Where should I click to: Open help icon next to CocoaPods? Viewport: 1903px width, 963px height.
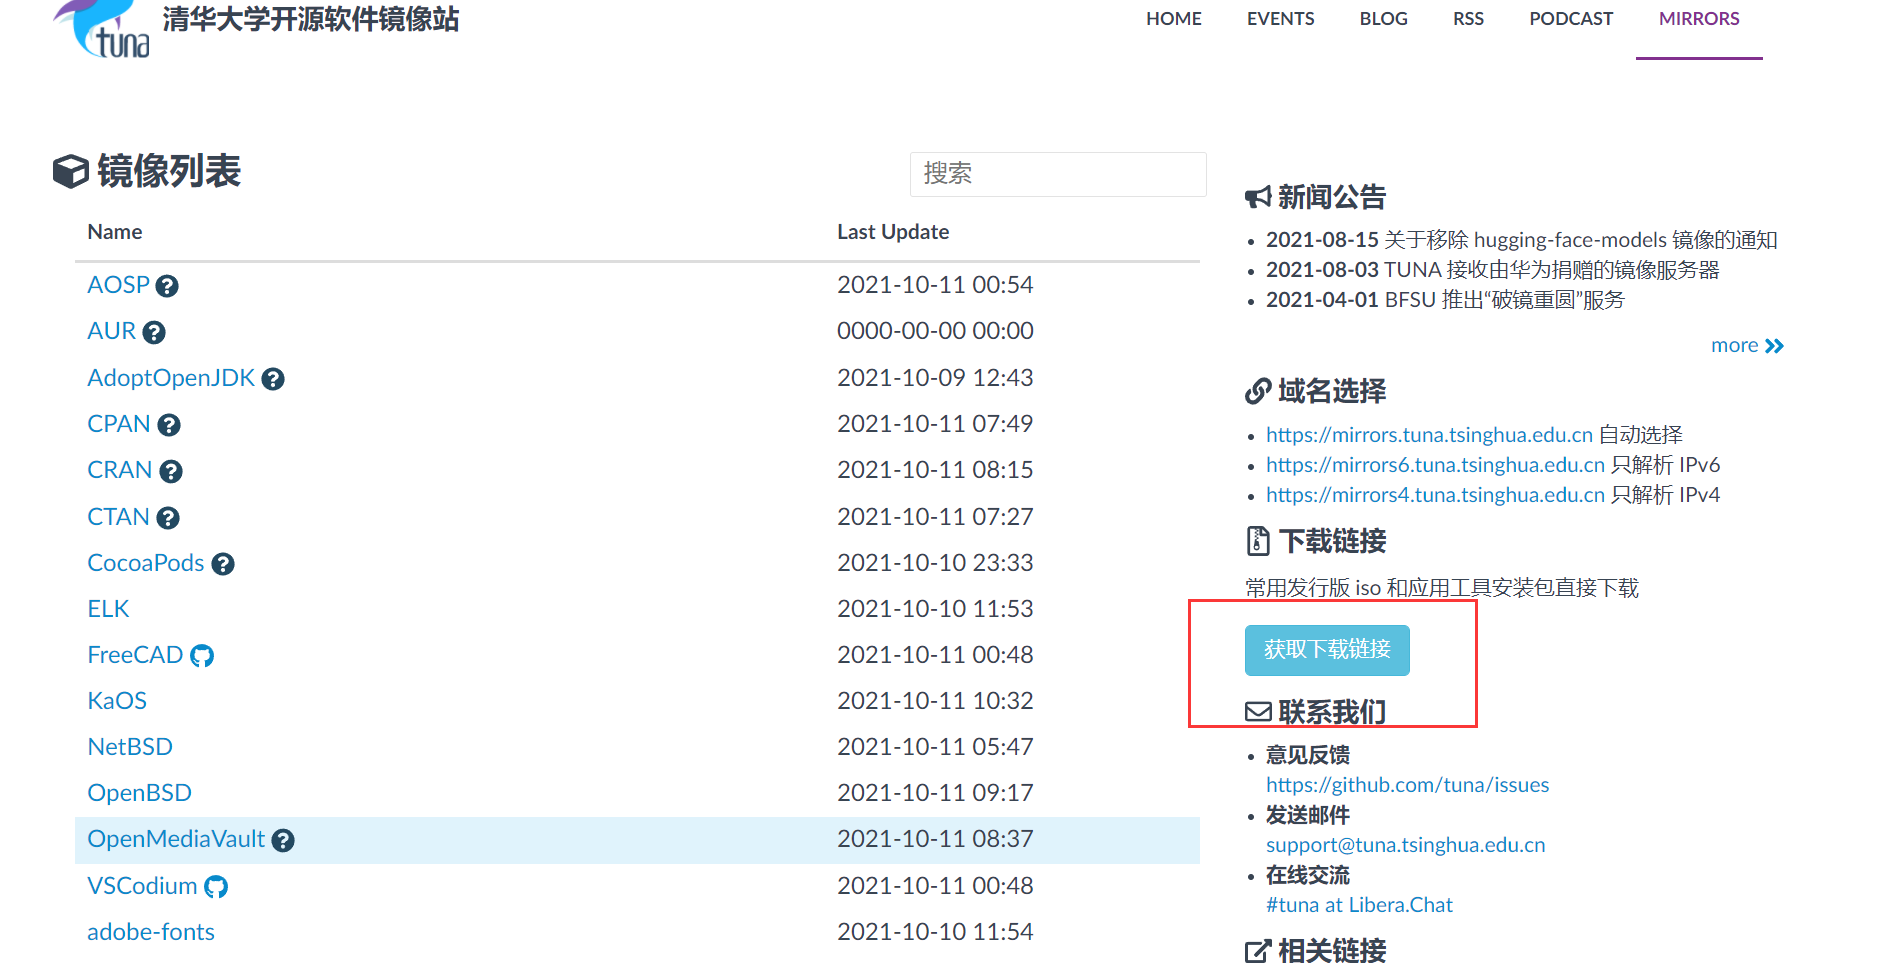(x=223, y=565)
